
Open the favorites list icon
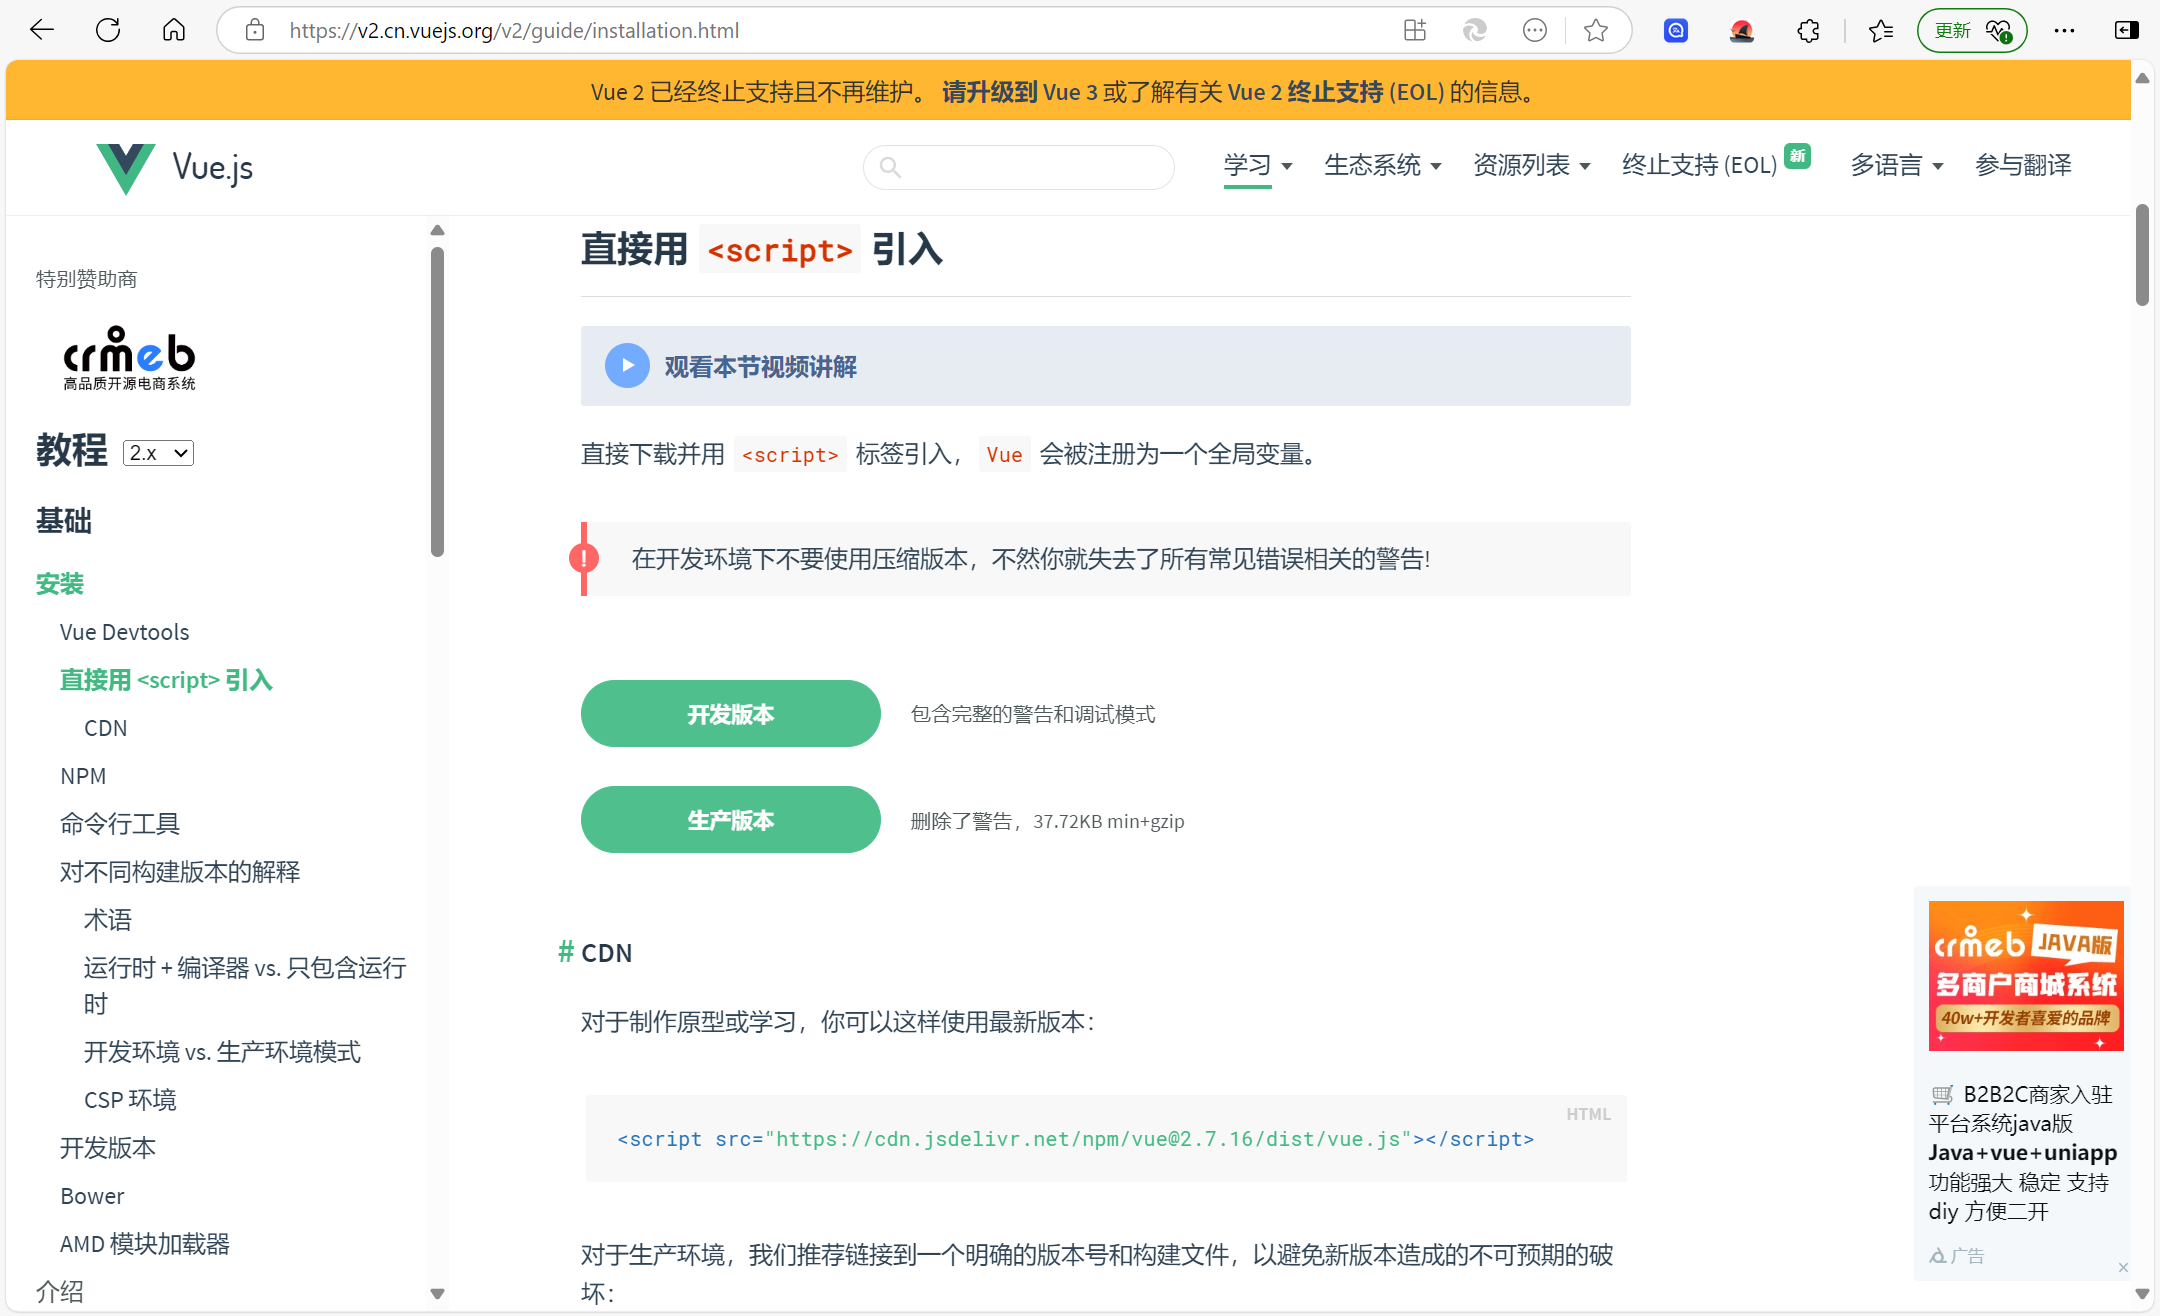1881,30
